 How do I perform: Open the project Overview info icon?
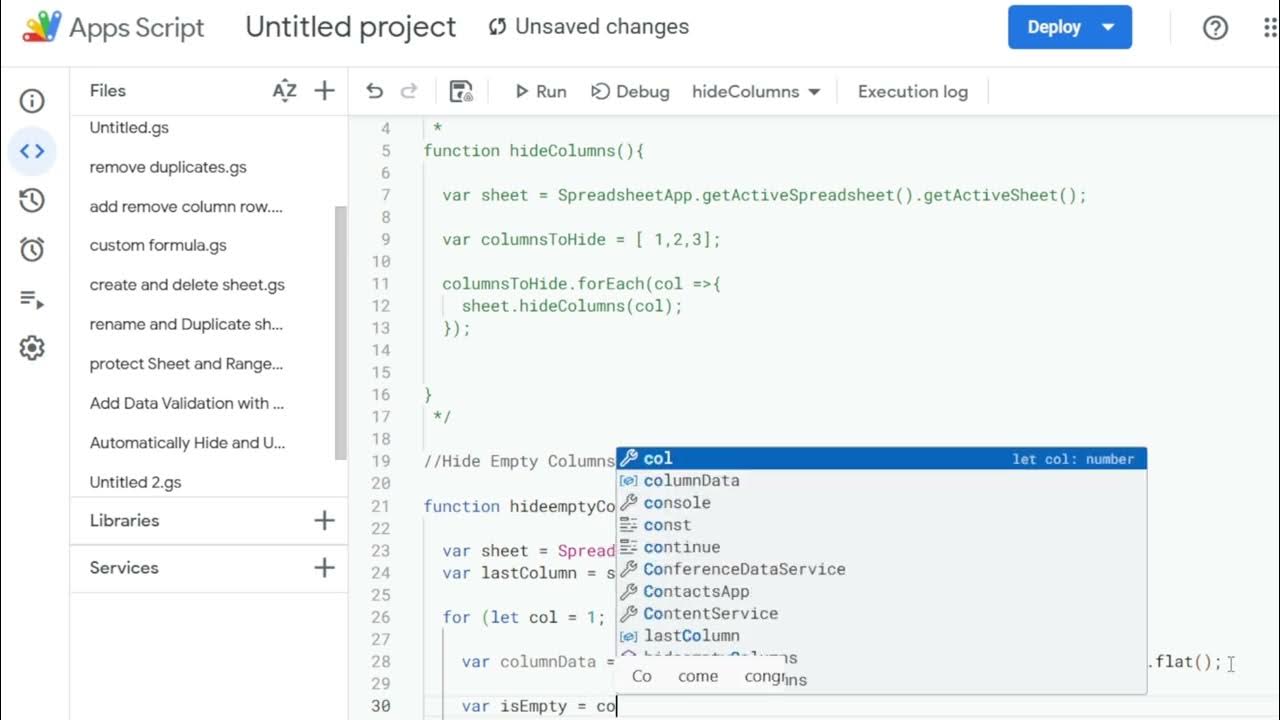[32, 101]
